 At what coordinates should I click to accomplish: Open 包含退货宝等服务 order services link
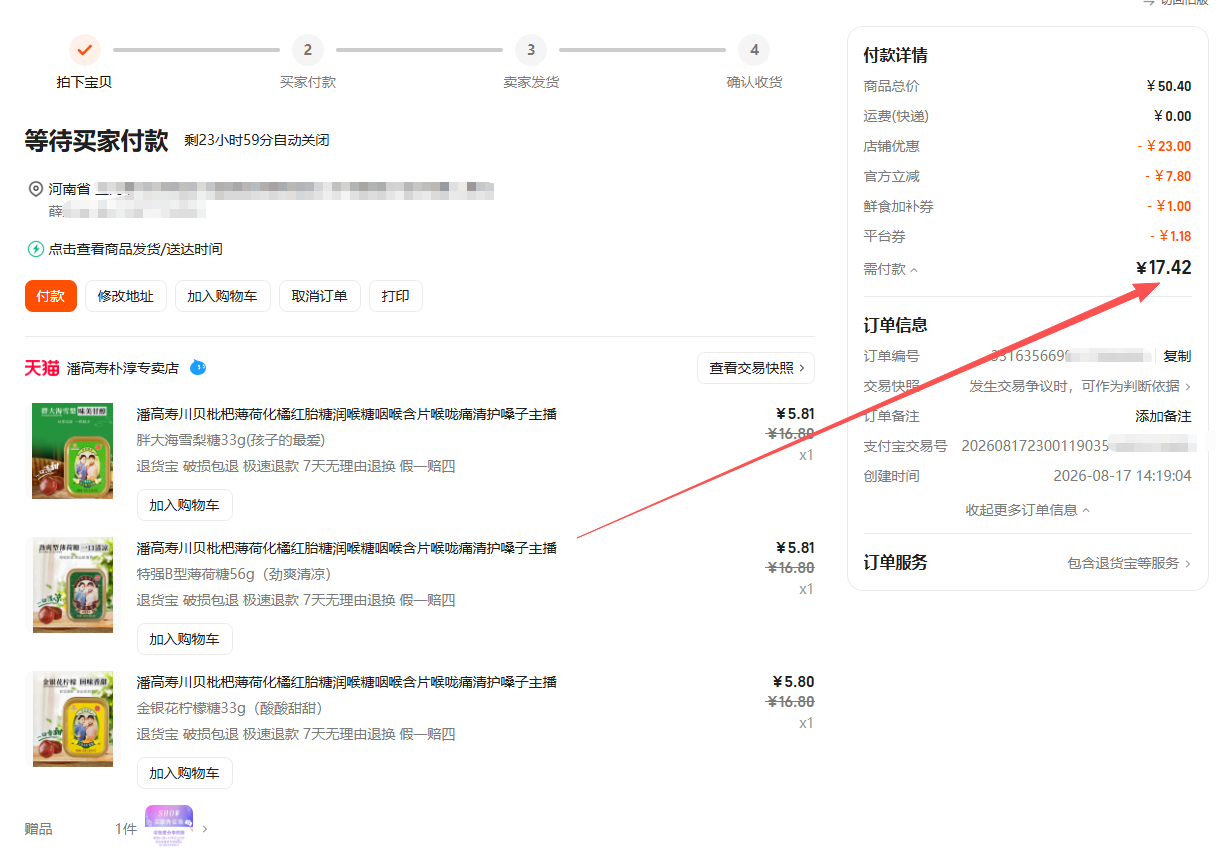click(x=1130, y=563)
